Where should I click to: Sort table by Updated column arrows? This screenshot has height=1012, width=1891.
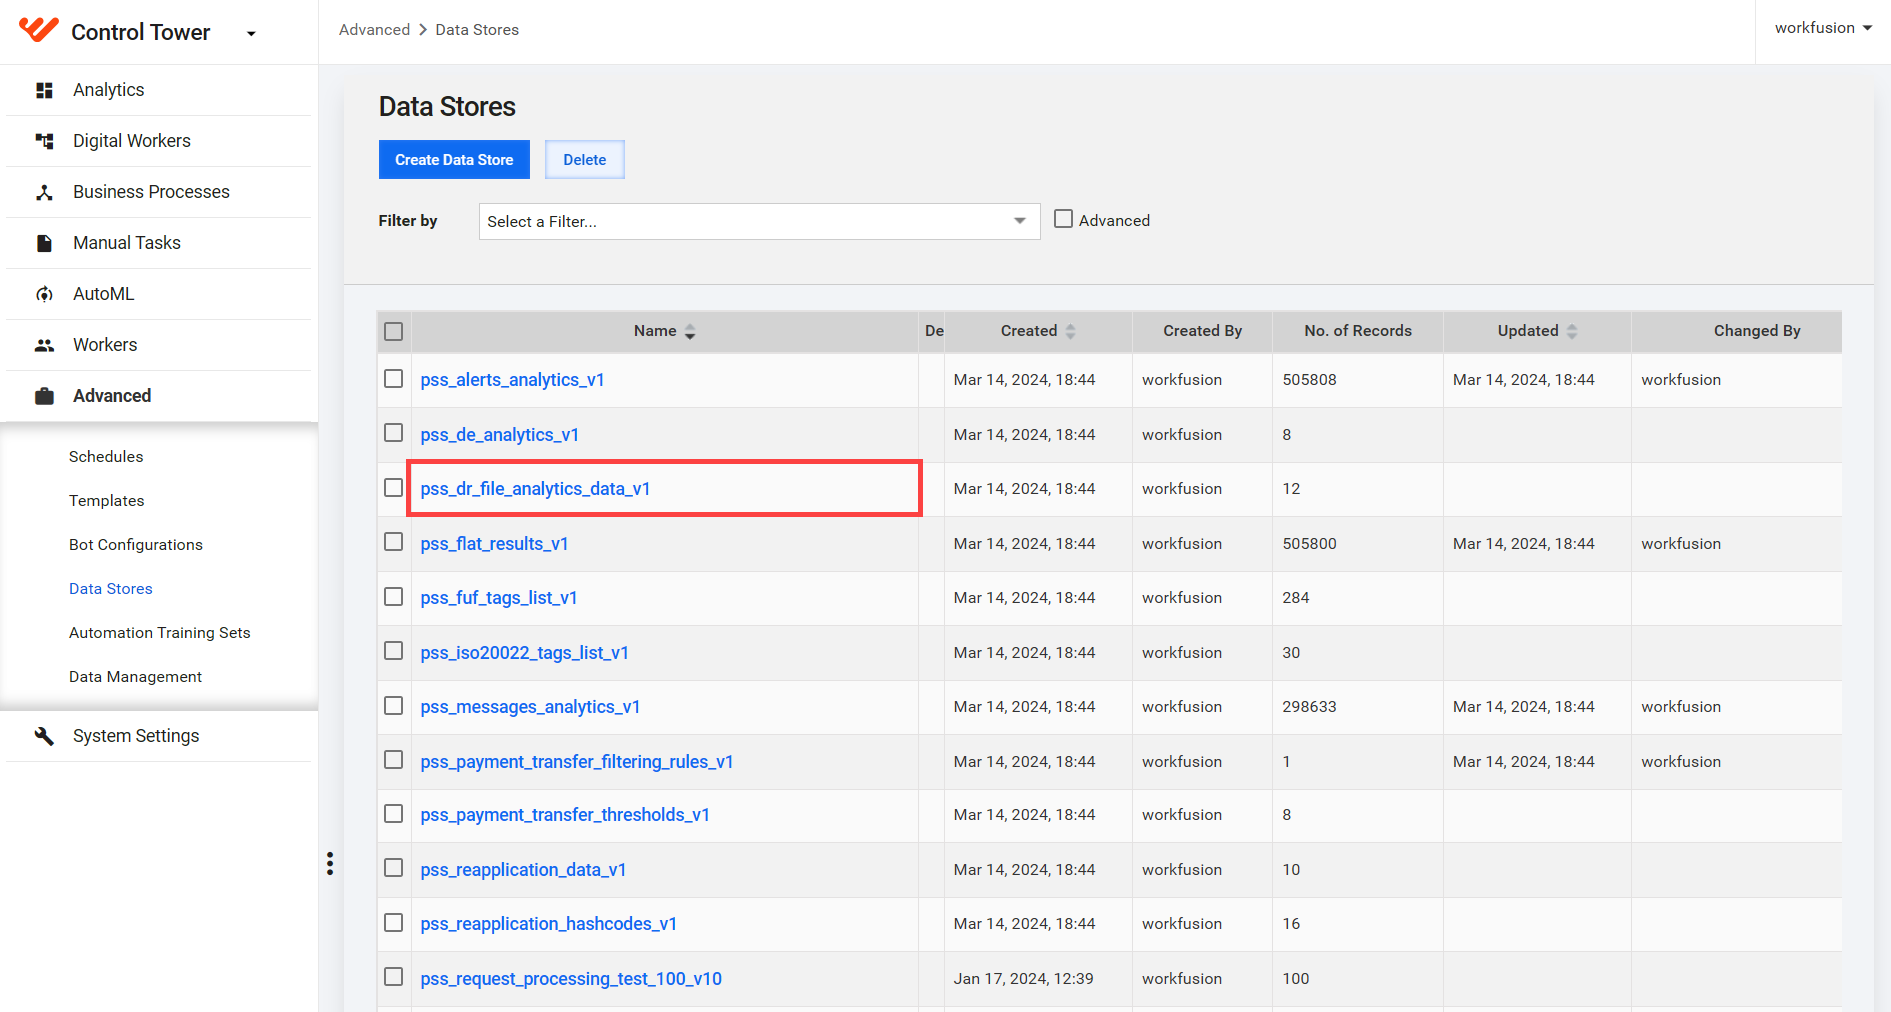(1572, 332)
